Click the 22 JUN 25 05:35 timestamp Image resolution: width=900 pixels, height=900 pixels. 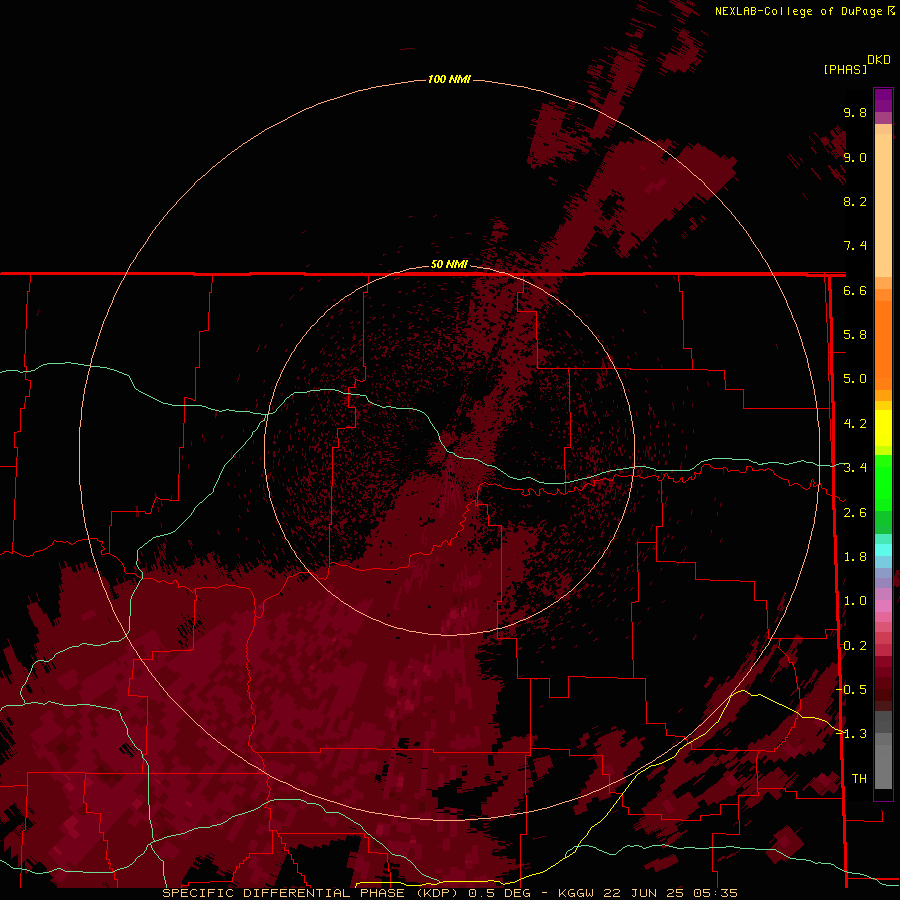[670, 893]
